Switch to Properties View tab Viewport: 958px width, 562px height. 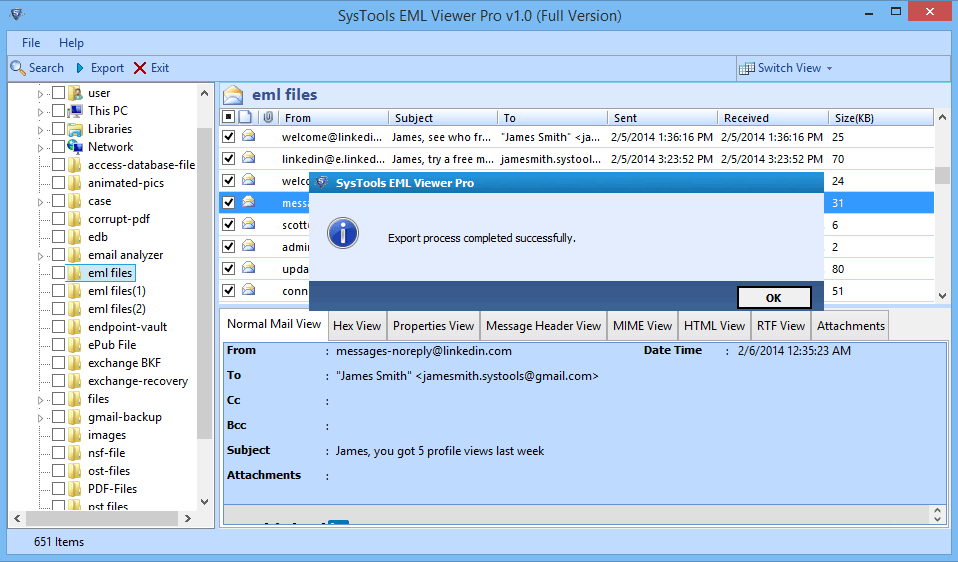(433, 326)
